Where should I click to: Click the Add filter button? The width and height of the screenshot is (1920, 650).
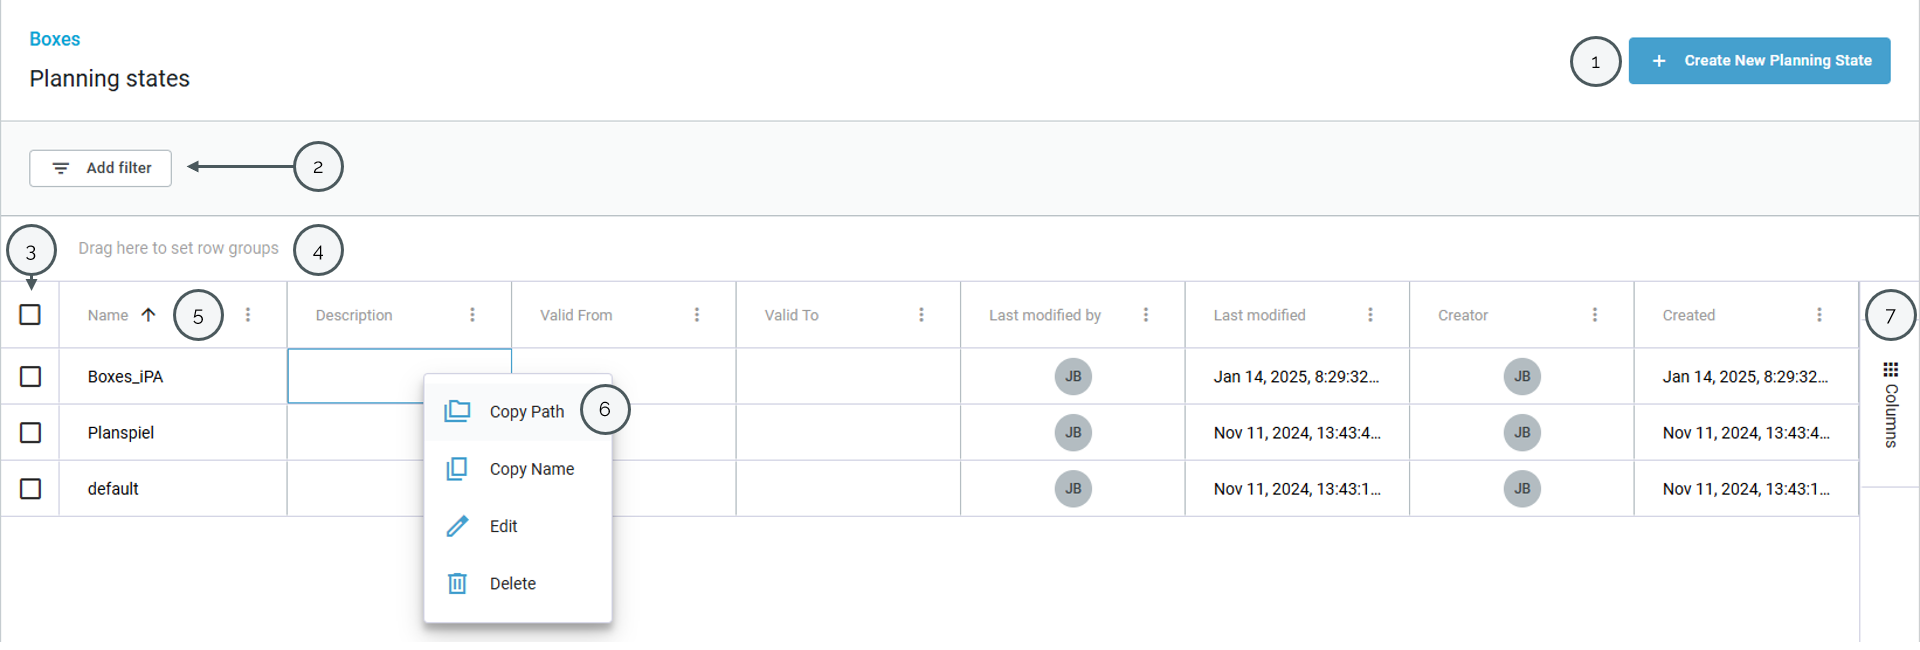click(101, 168)
